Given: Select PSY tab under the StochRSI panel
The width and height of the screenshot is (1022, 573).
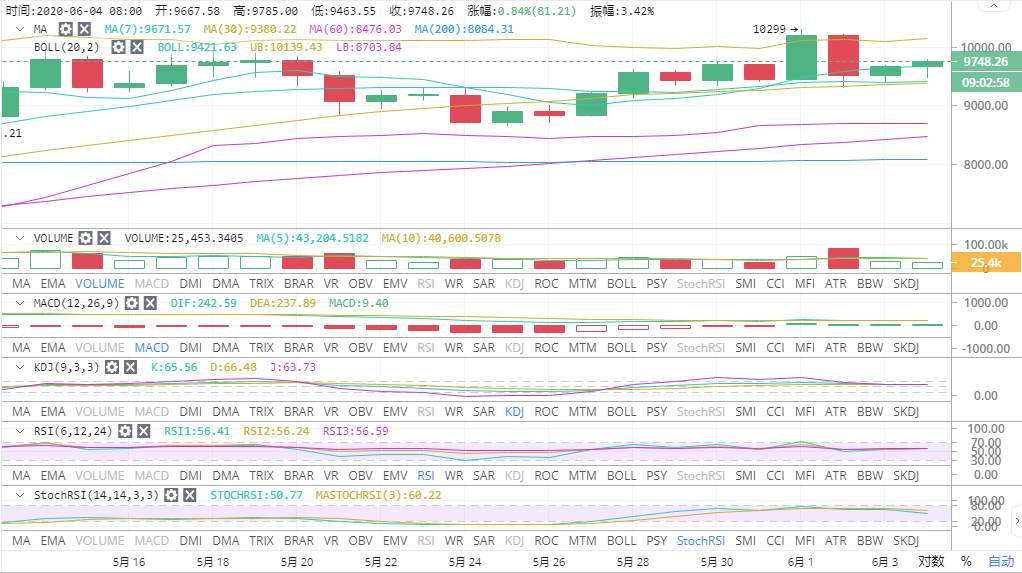Looking at the screenshot, I should (656, 541).
